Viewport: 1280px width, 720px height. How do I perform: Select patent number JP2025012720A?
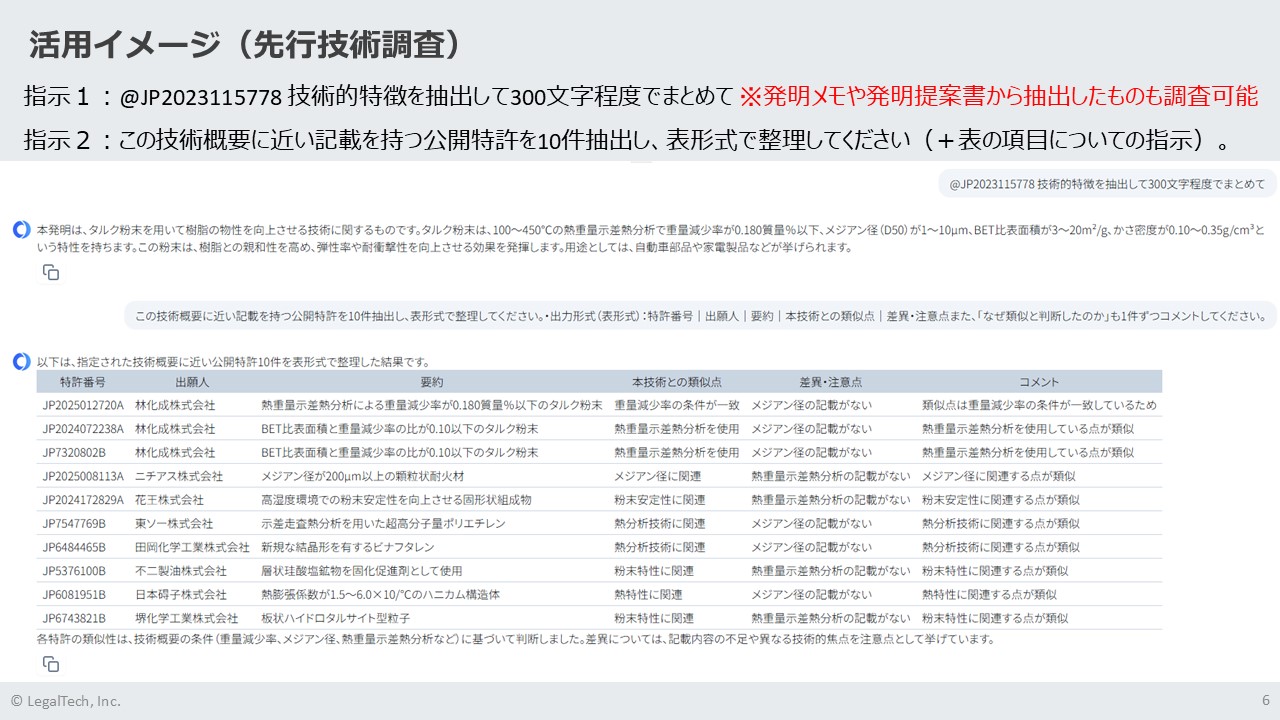coord(83,405)
